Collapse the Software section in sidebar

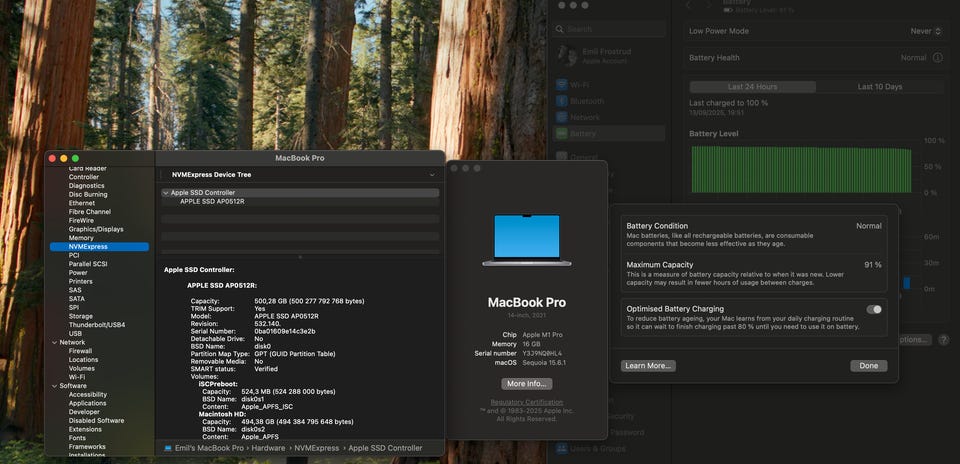coord(54,386)
